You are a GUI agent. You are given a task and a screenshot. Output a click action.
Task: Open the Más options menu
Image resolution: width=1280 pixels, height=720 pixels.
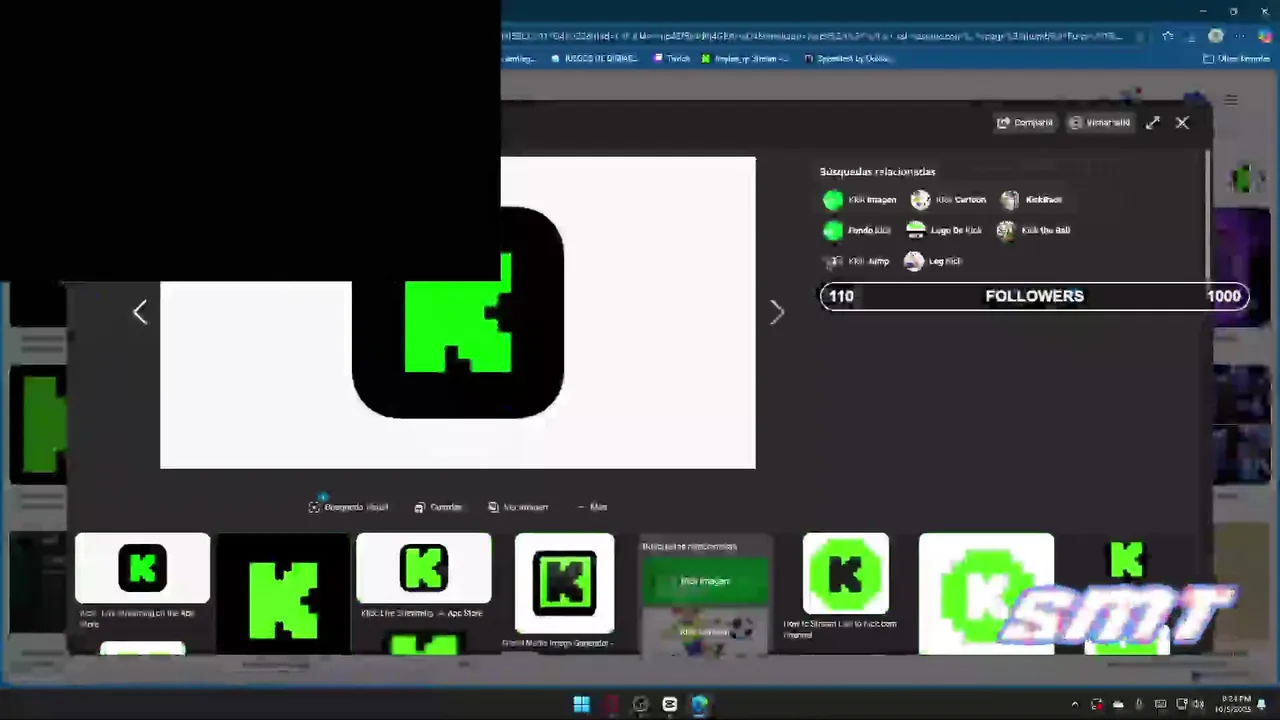click(592, 507)
